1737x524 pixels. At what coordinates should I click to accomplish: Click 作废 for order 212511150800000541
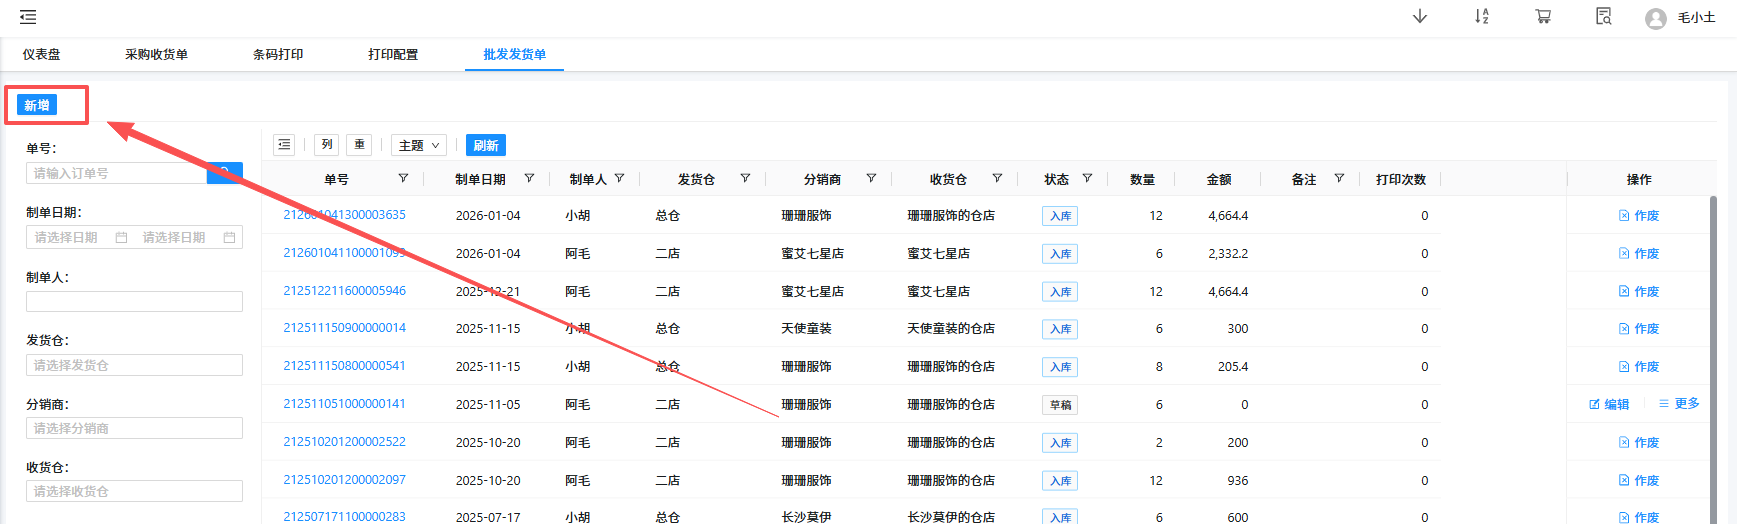(1639, 366)
